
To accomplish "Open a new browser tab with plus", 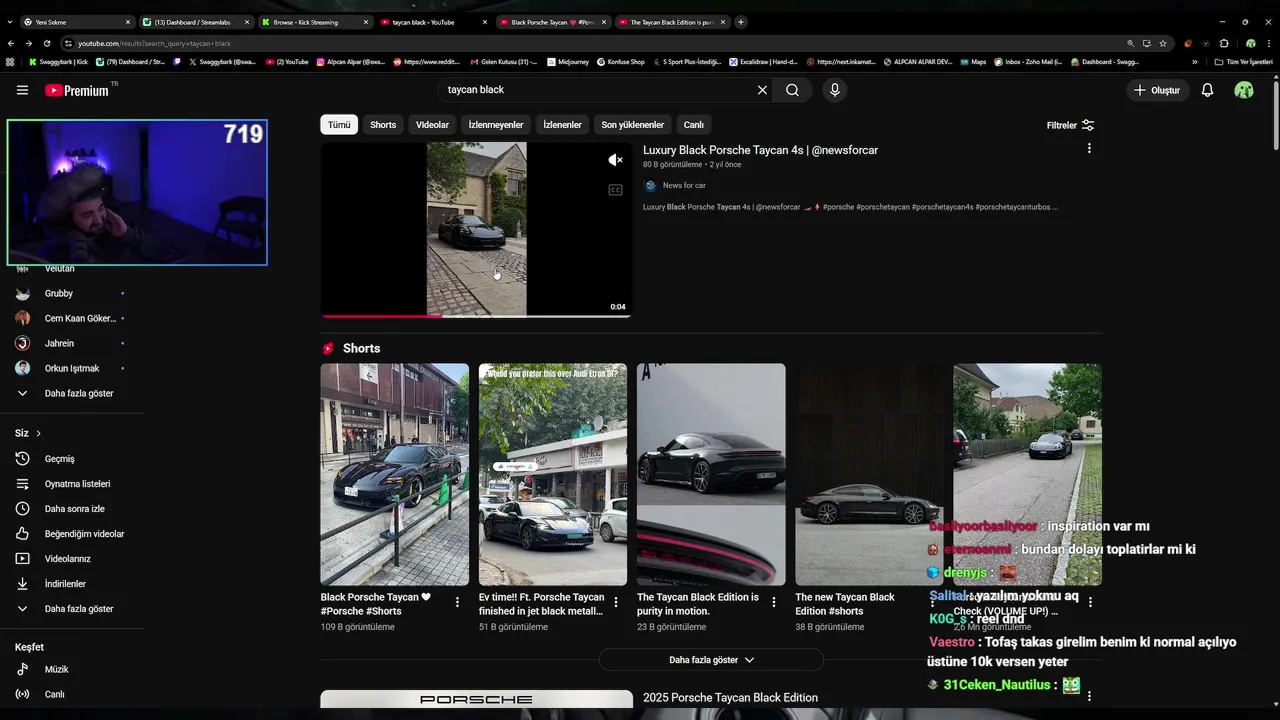I will (x=741, y=22).
